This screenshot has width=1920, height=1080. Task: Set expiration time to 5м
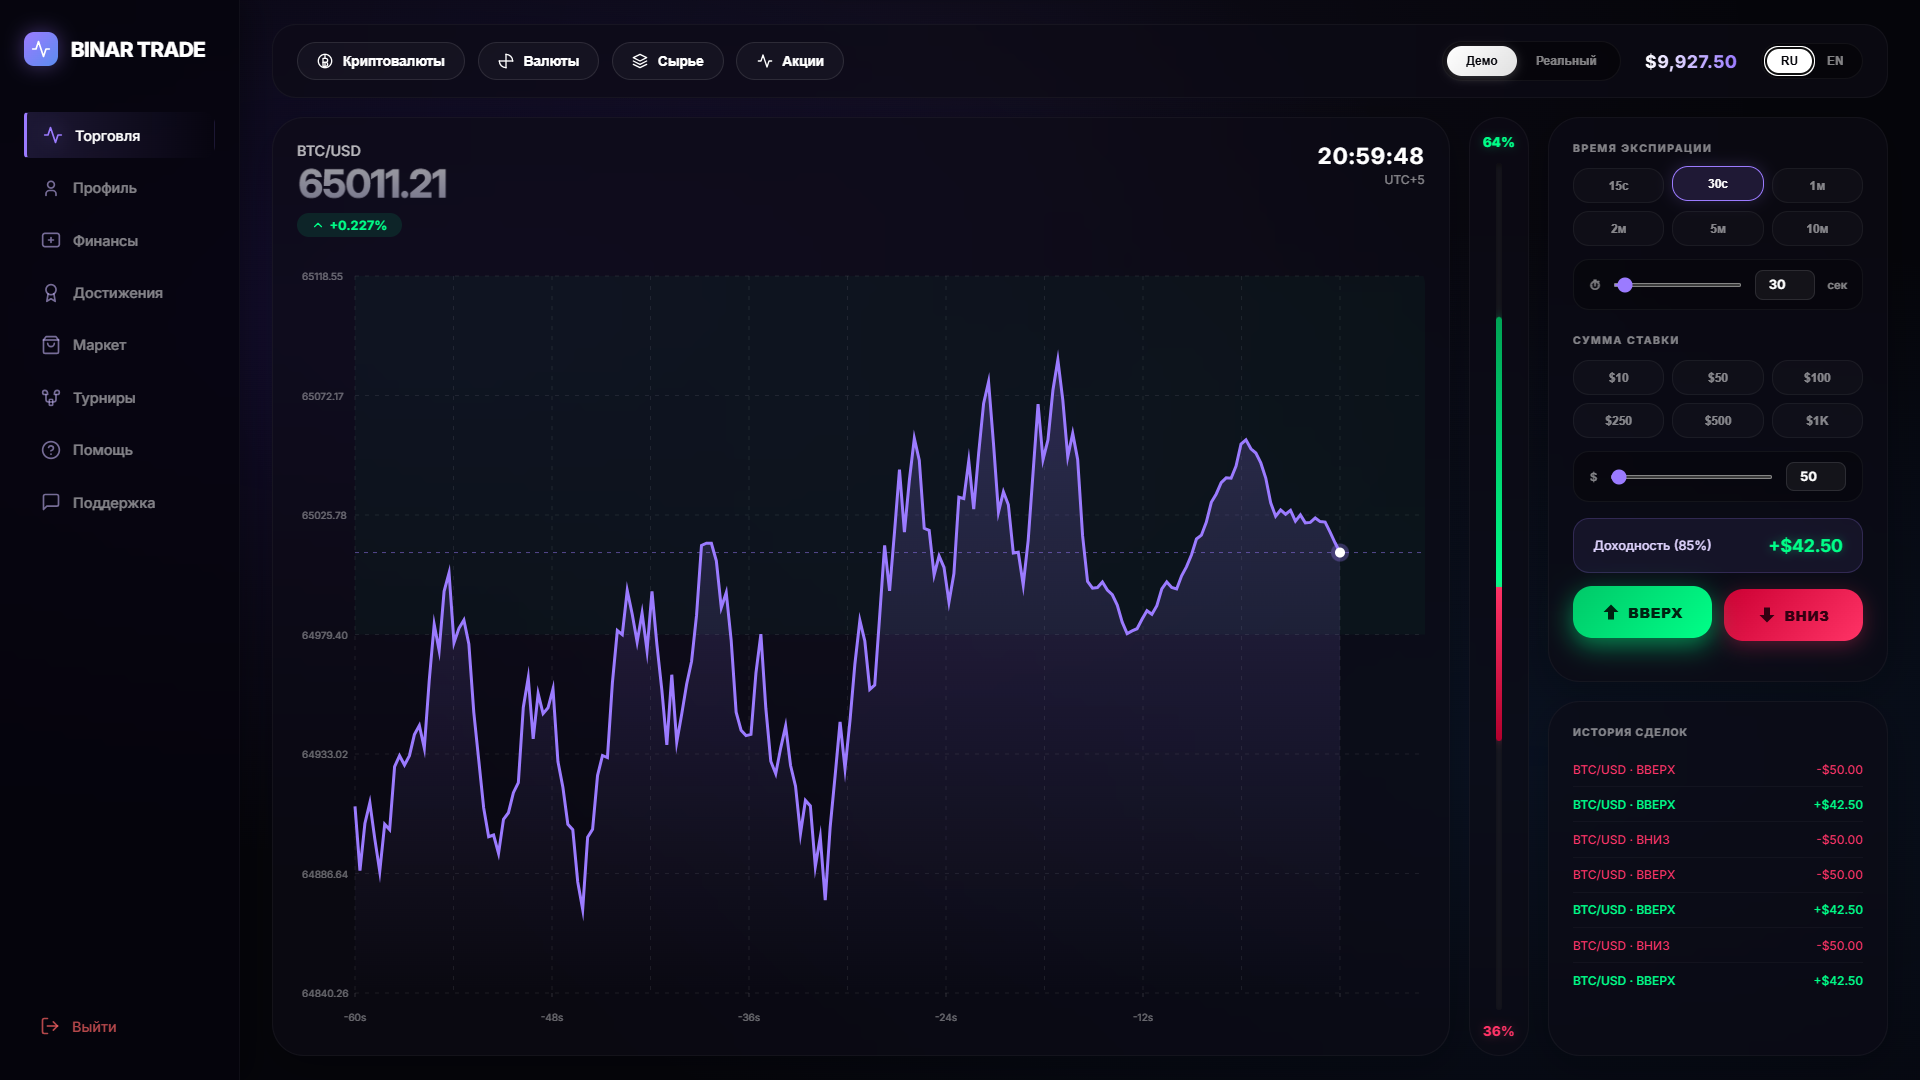point(1717,229)
